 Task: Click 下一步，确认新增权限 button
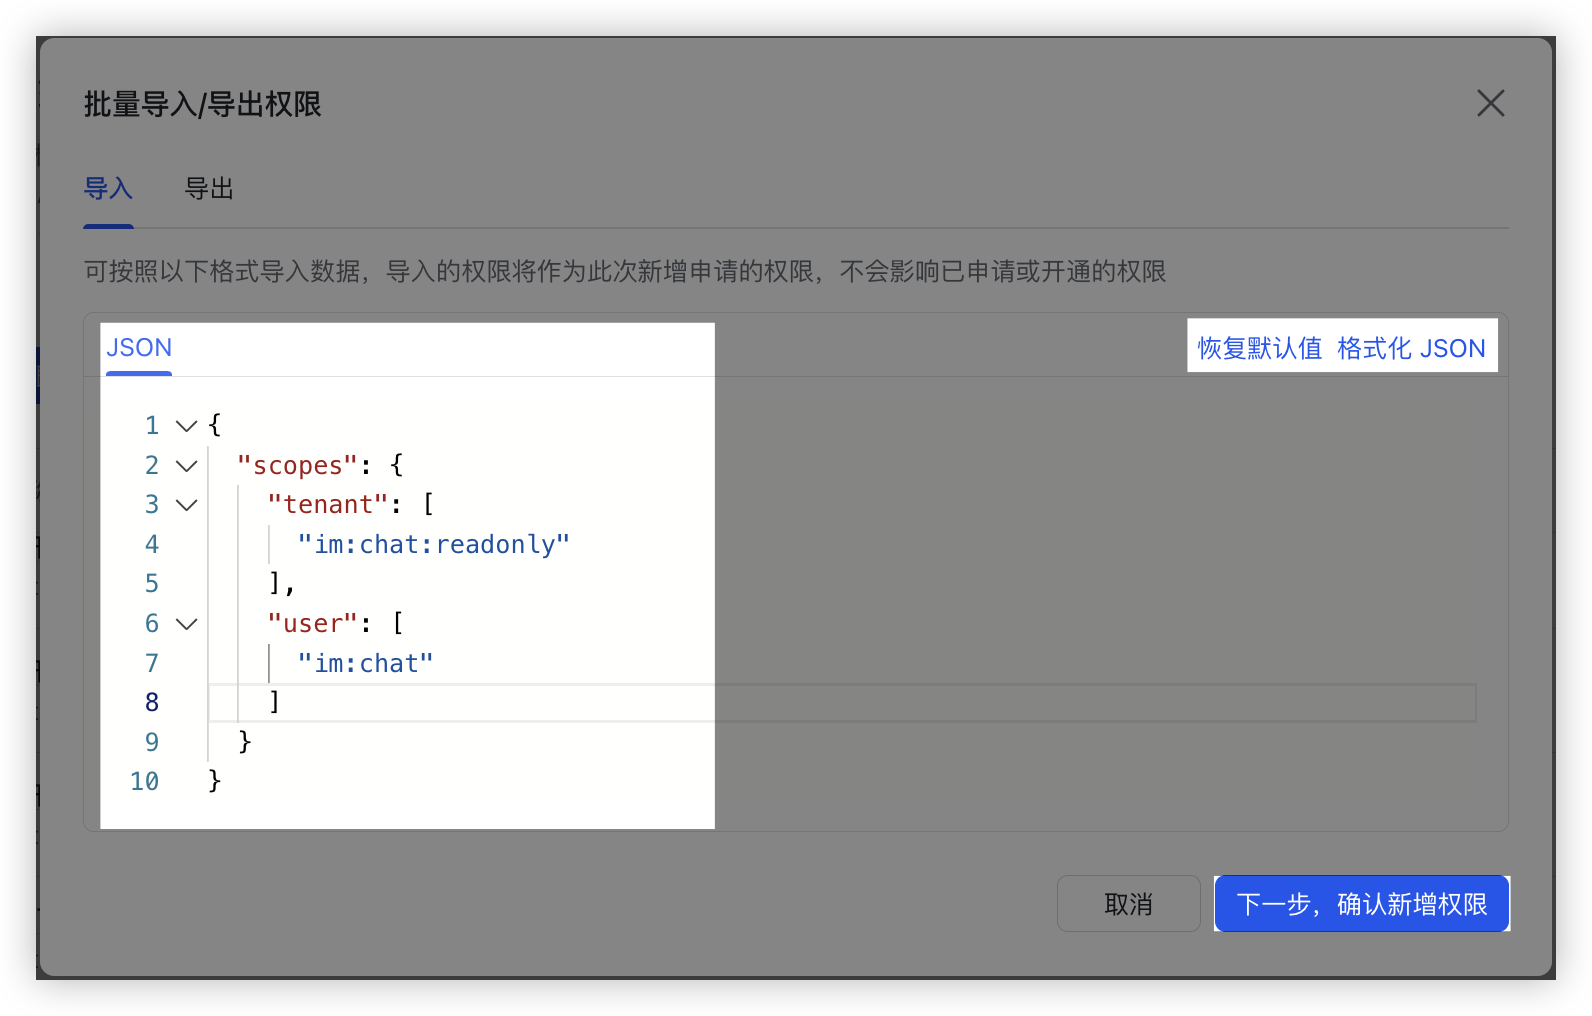(1361, 904)
